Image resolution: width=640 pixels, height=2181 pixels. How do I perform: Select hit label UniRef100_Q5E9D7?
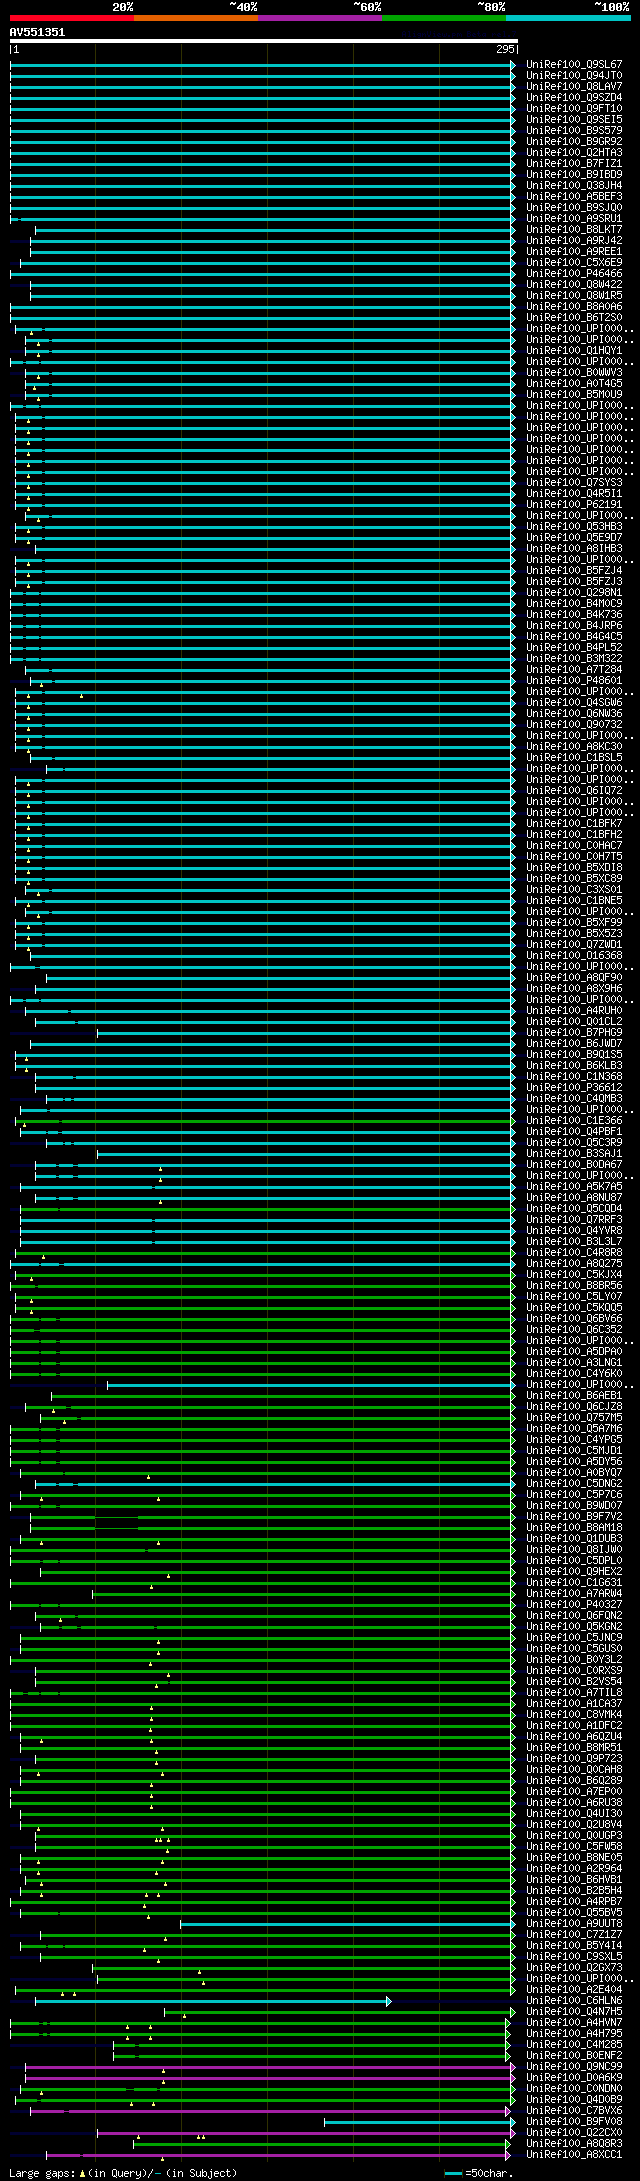(574, 538)
